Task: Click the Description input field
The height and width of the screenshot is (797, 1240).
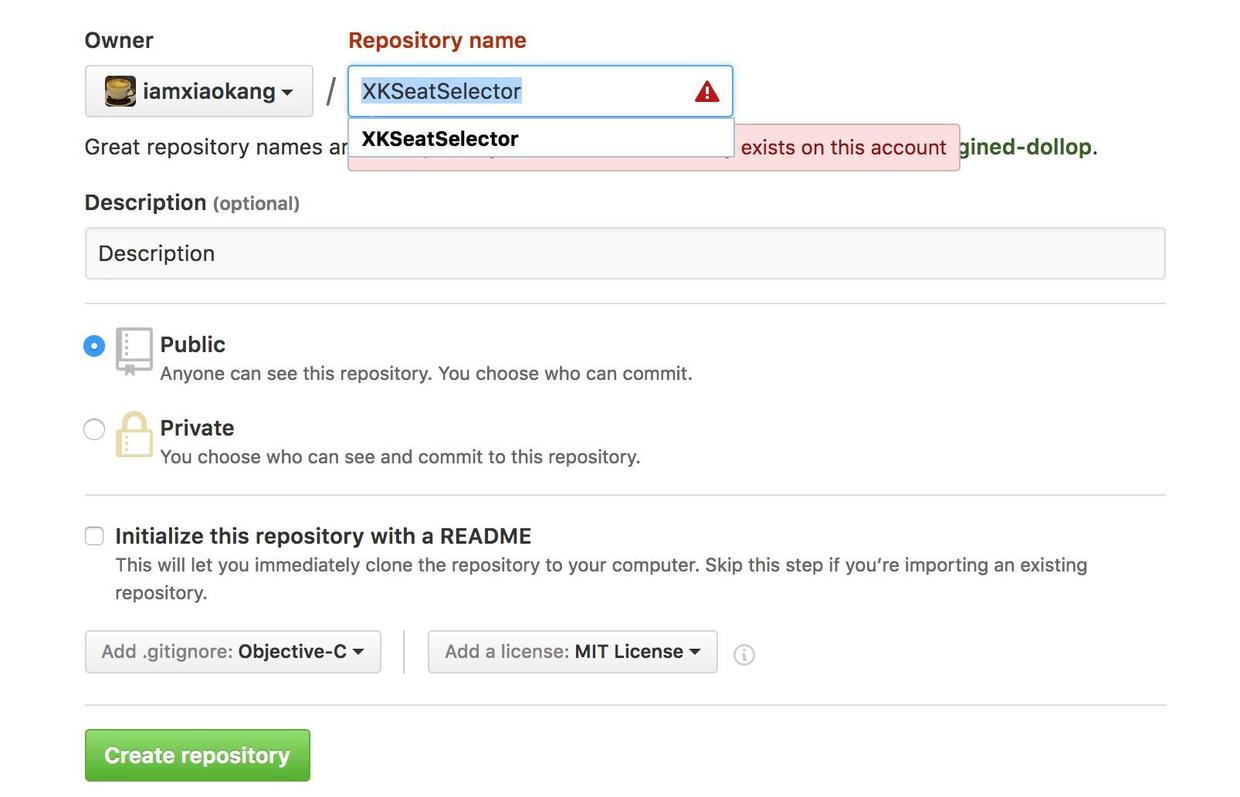Action: pyautogui.click(x=625, y=253)
